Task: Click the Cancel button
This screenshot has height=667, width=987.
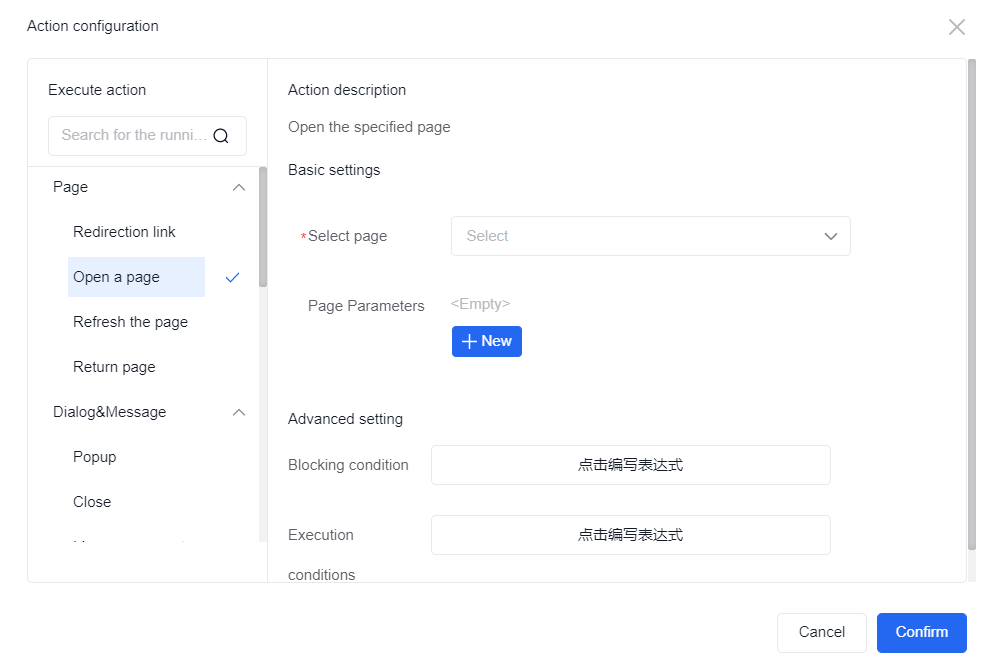Action: (821, 632)
